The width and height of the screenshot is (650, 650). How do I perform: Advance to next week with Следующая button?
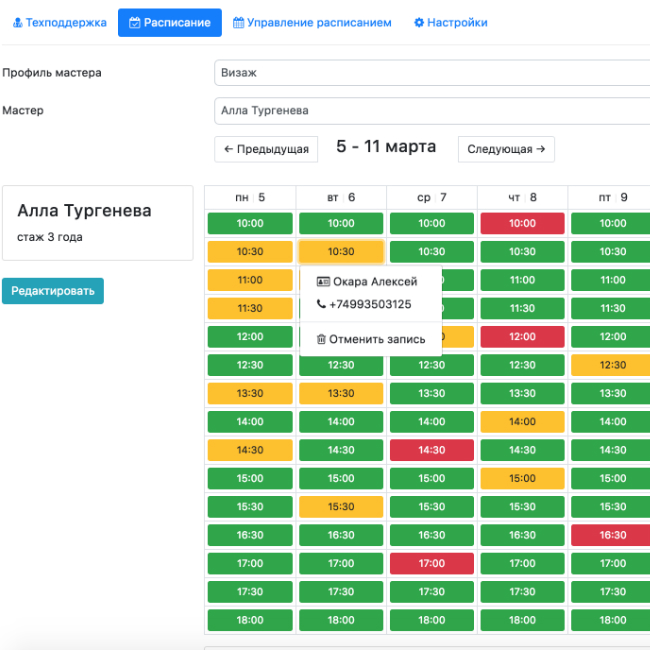tap(506, 149)
